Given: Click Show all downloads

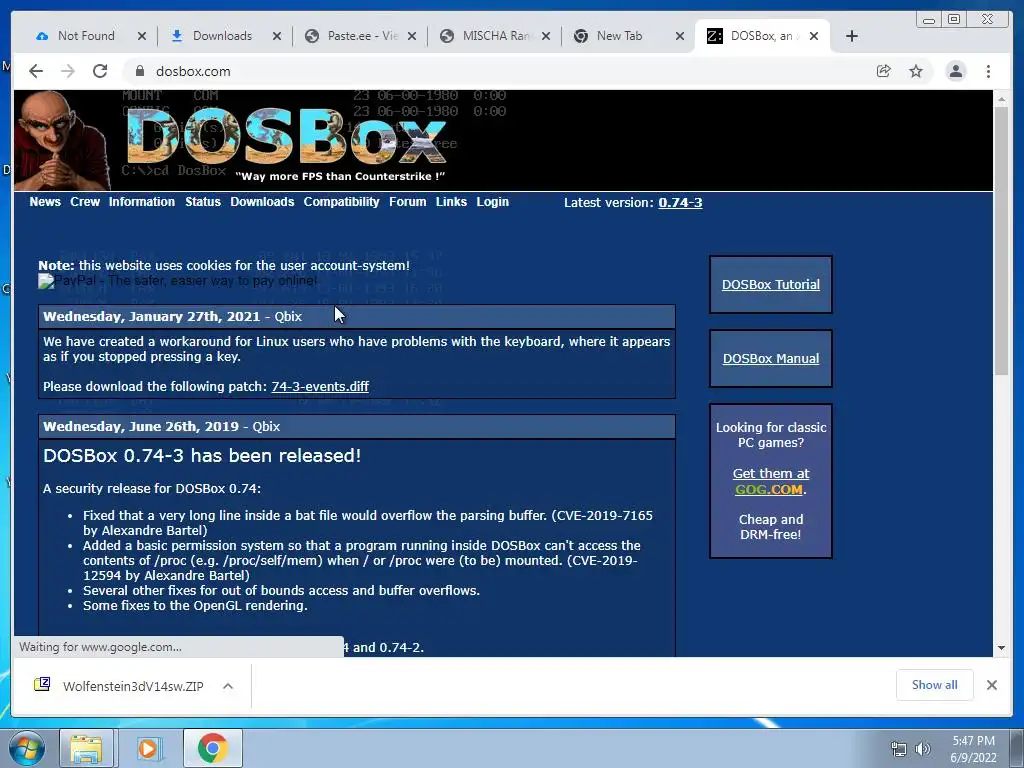Looking at the screenshot, I should point(935,684).
